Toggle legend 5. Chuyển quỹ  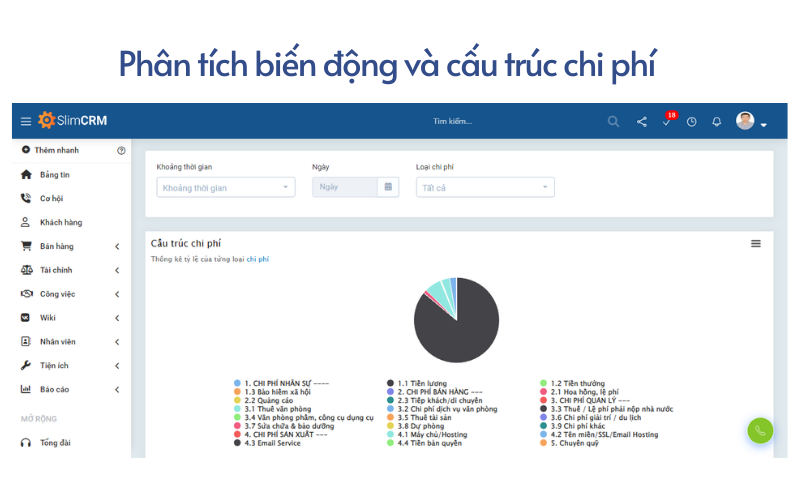click(x=569, y=443)
